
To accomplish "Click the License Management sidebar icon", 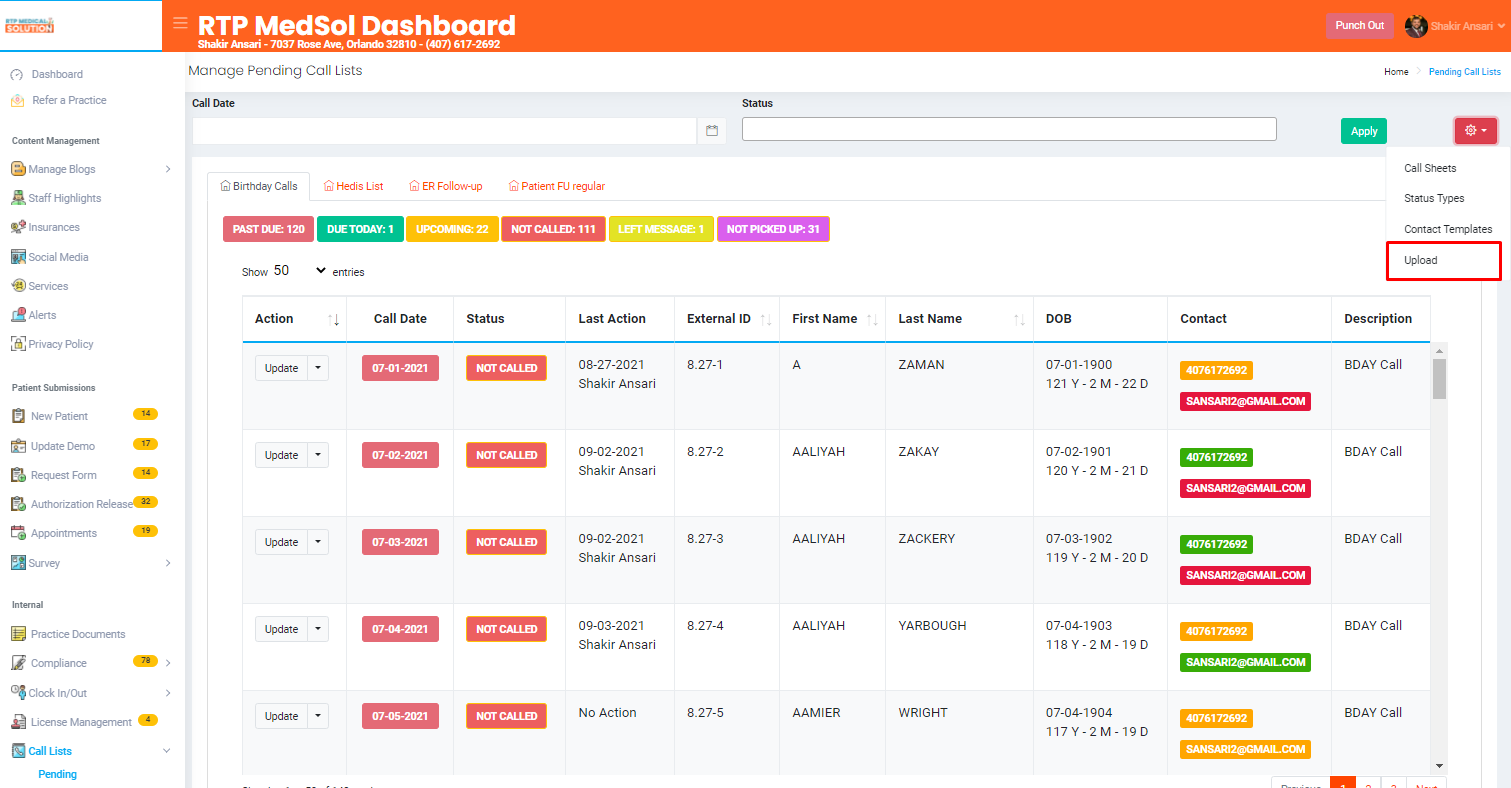I will pyautogui.click(x=18, y=722).
